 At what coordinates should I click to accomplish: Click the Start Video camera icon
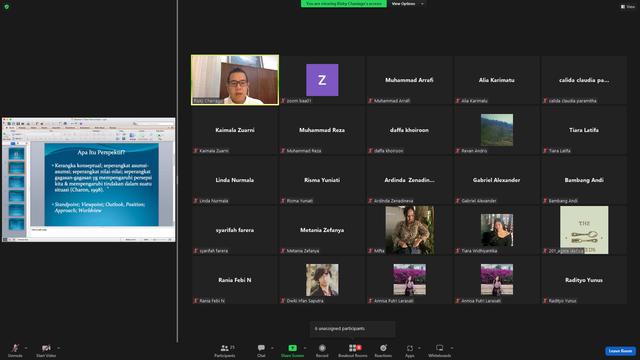click(46, 348)
